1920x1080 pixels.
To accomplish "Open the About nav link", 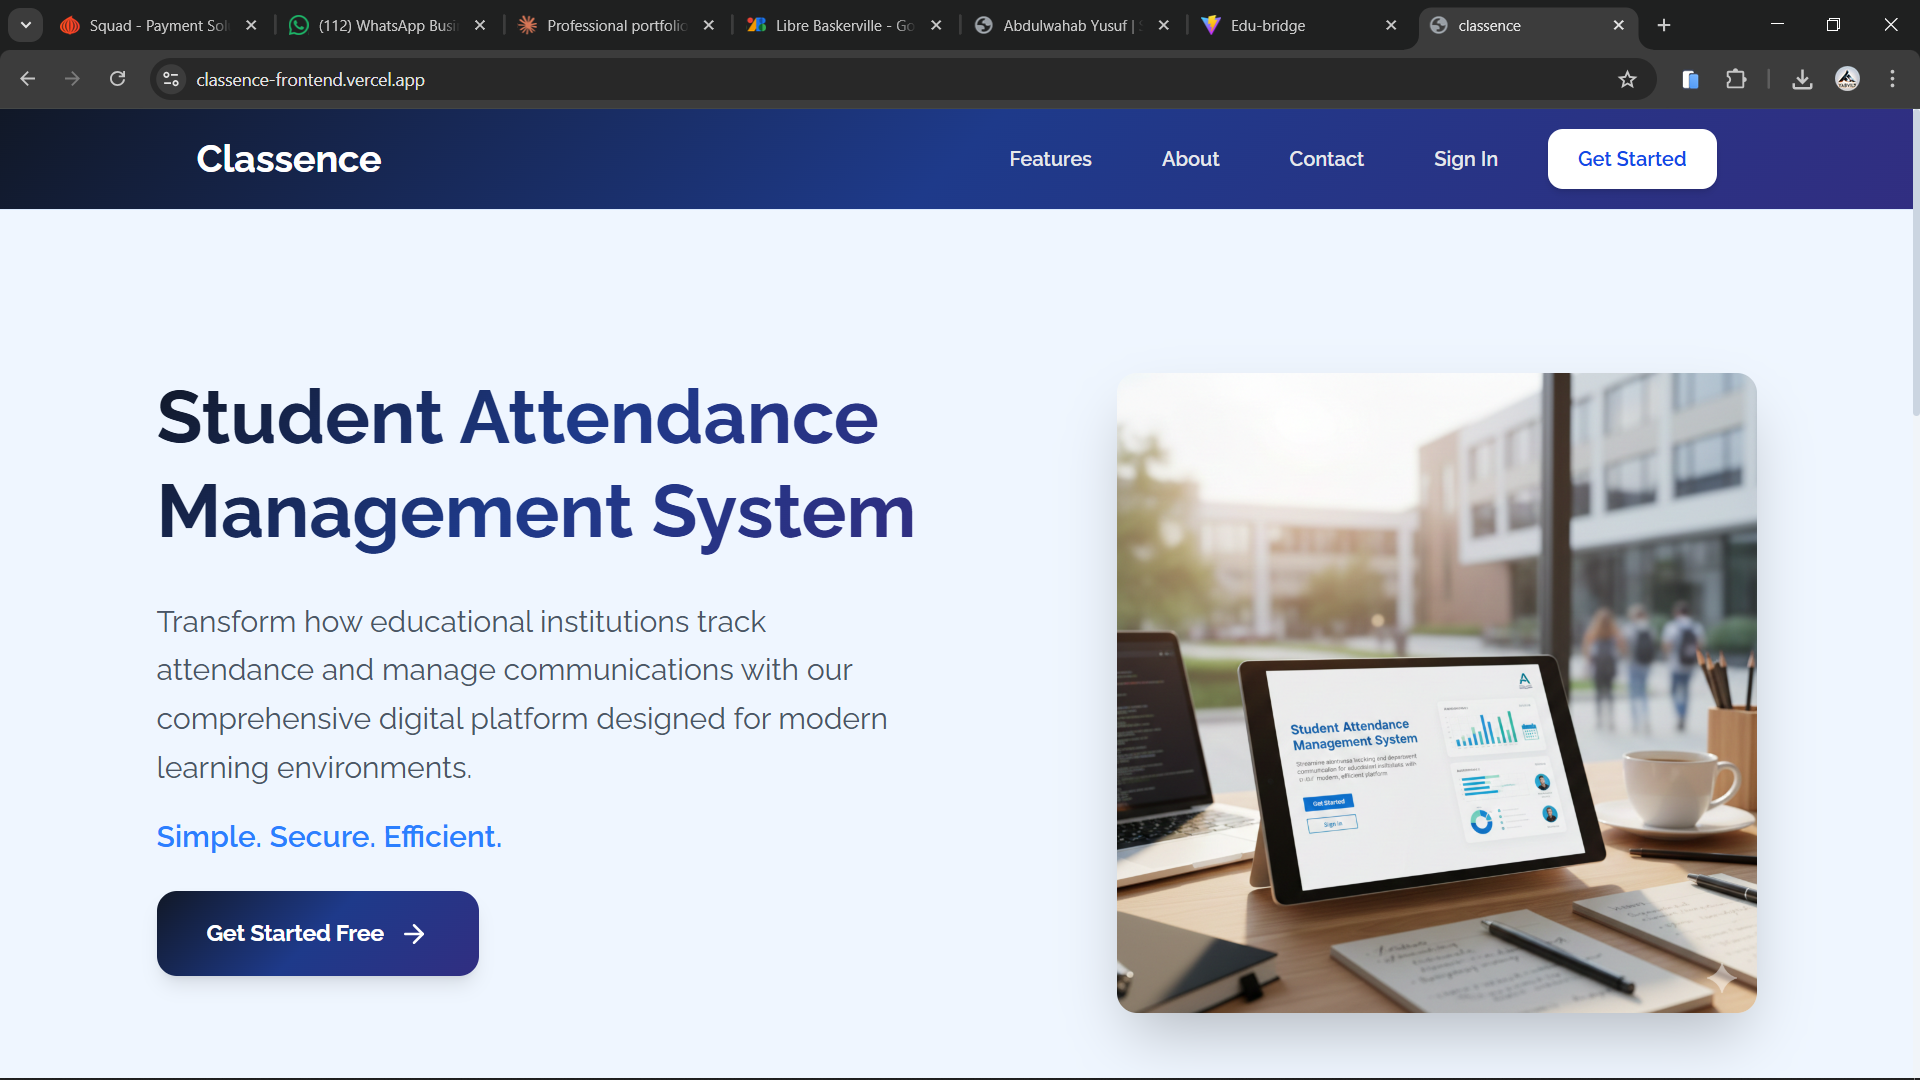I will tap(1190, 159).
